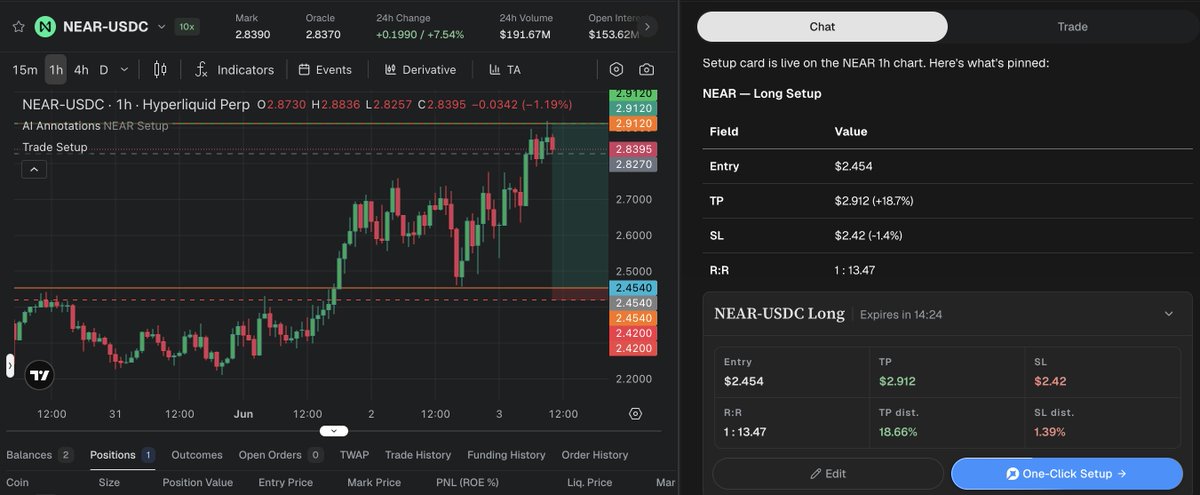Collapse the chart legend with up chevron
The image size is (1200, 495).
pyautogui.click(x=34, y=170)
